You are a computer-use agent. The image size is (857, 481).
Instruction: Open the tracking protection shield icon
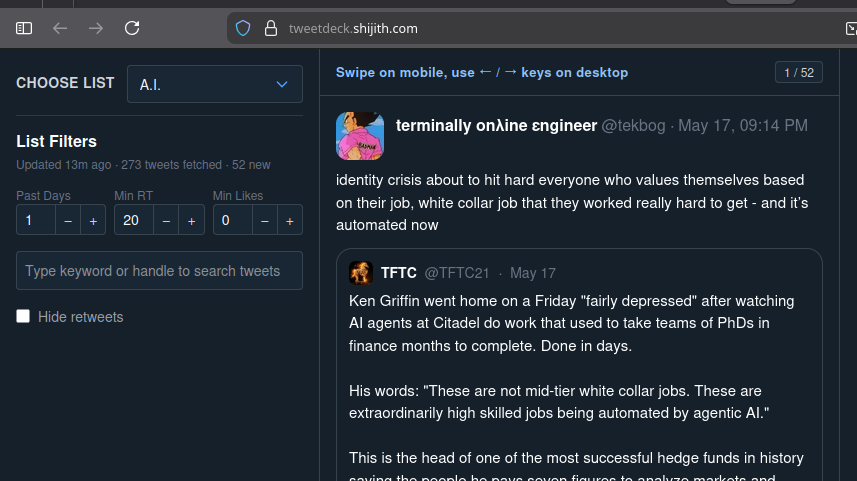click(243, 28)
